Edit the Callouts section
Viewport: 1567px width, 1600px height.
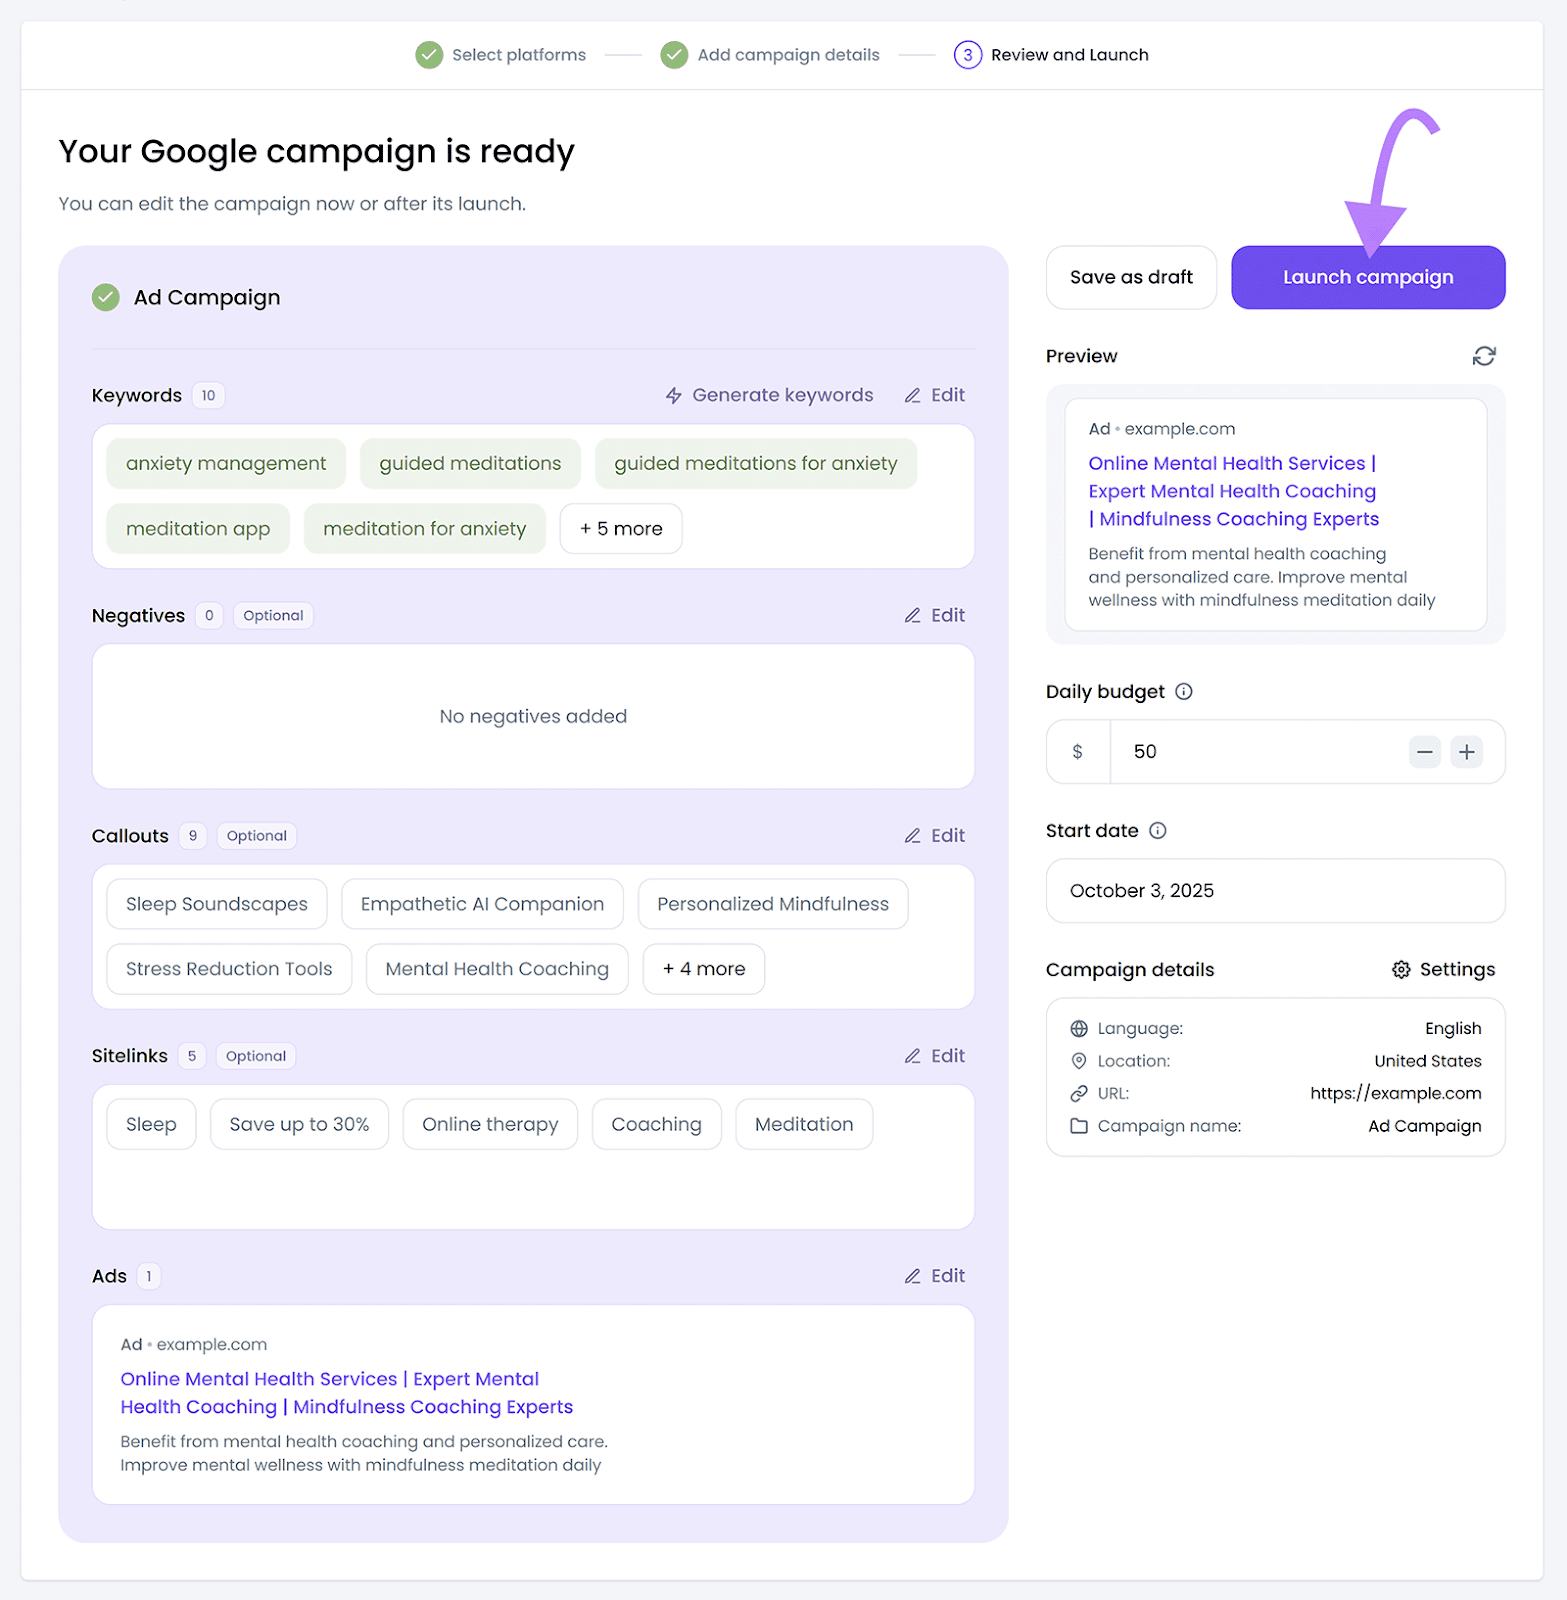[935, 835]
